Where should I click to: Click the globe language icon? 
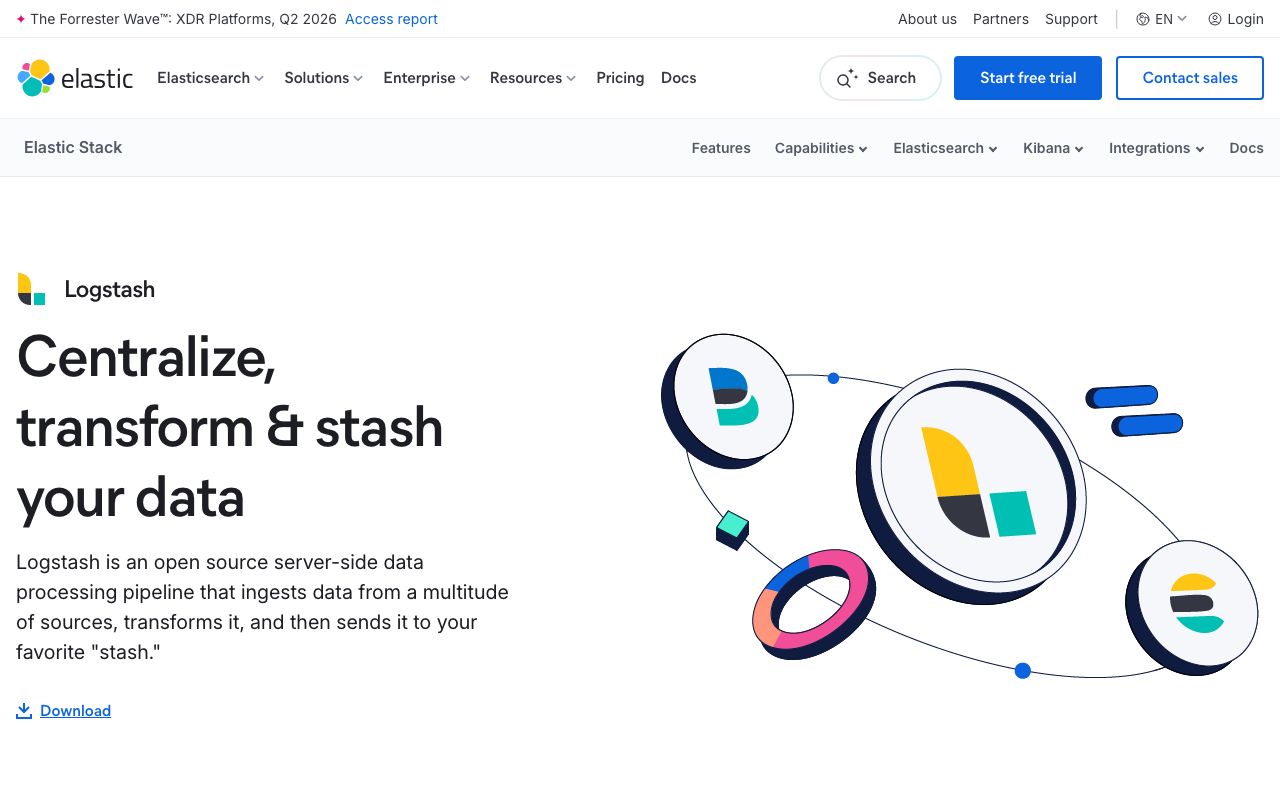point(1142,19)
